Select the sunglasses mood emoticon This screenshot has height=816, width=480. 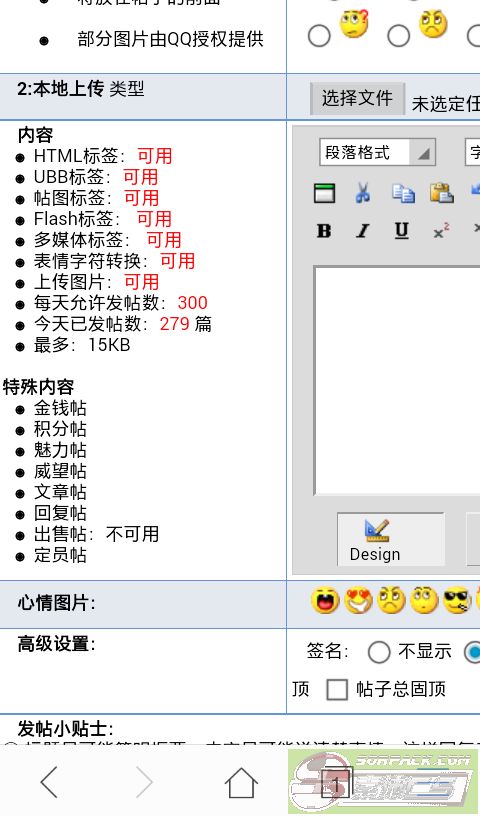457,601
